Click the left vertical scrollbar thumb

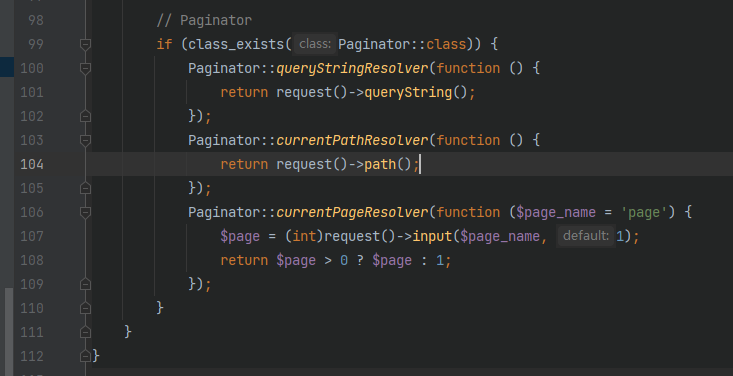pyautogui.click(x=9, y=332)
